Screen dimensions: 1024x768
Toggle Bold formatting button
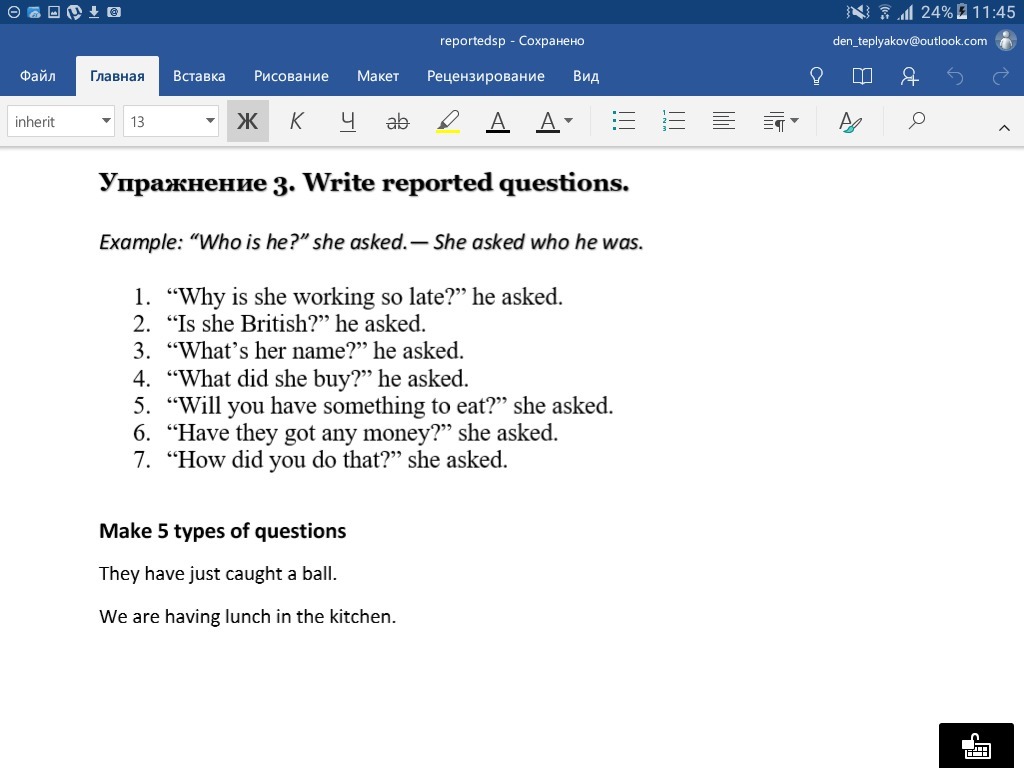(x=247, y=122)
